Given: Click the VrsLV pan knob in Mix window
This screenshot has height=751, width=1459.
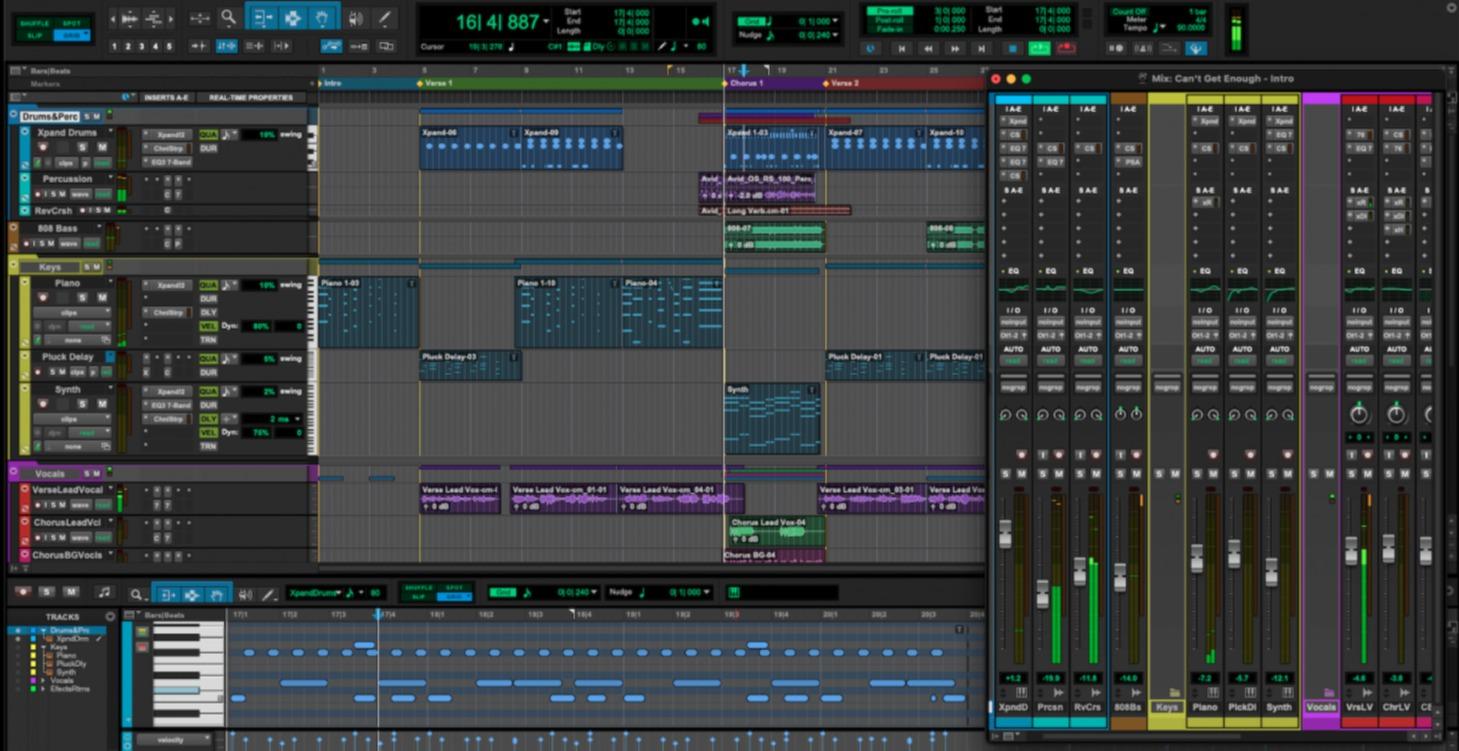Looking at the screenshot, I should pyautogui.click(x=1358, y=414).
